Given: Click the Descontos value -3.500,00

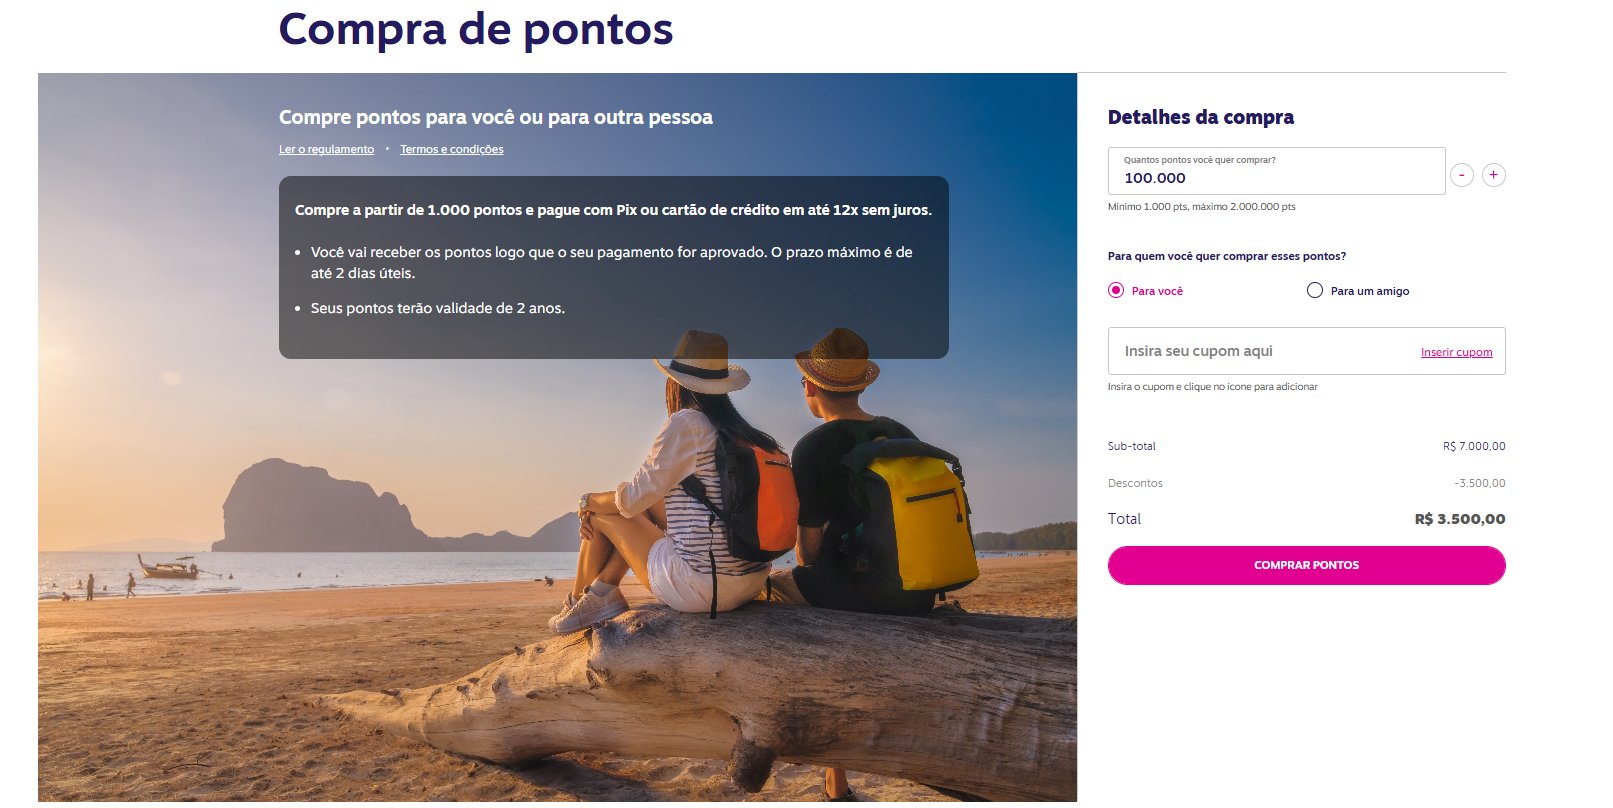Looking at the screenshot, I should [1479, 483].
